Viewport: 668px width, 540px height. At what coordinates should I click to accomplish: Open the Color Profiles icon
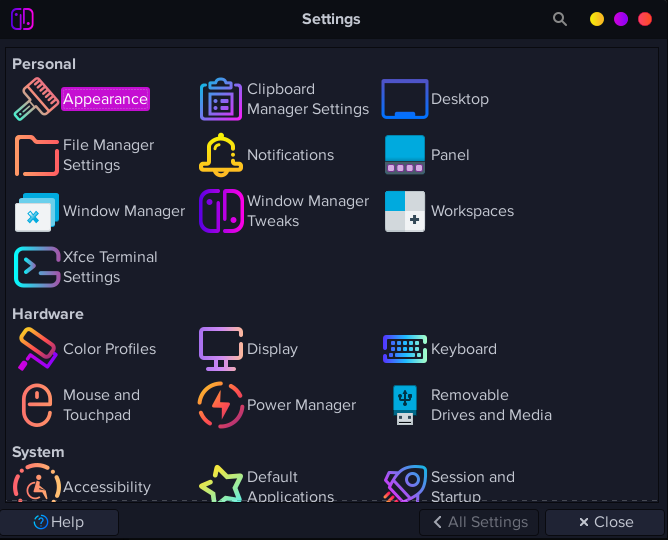(37, 349)
